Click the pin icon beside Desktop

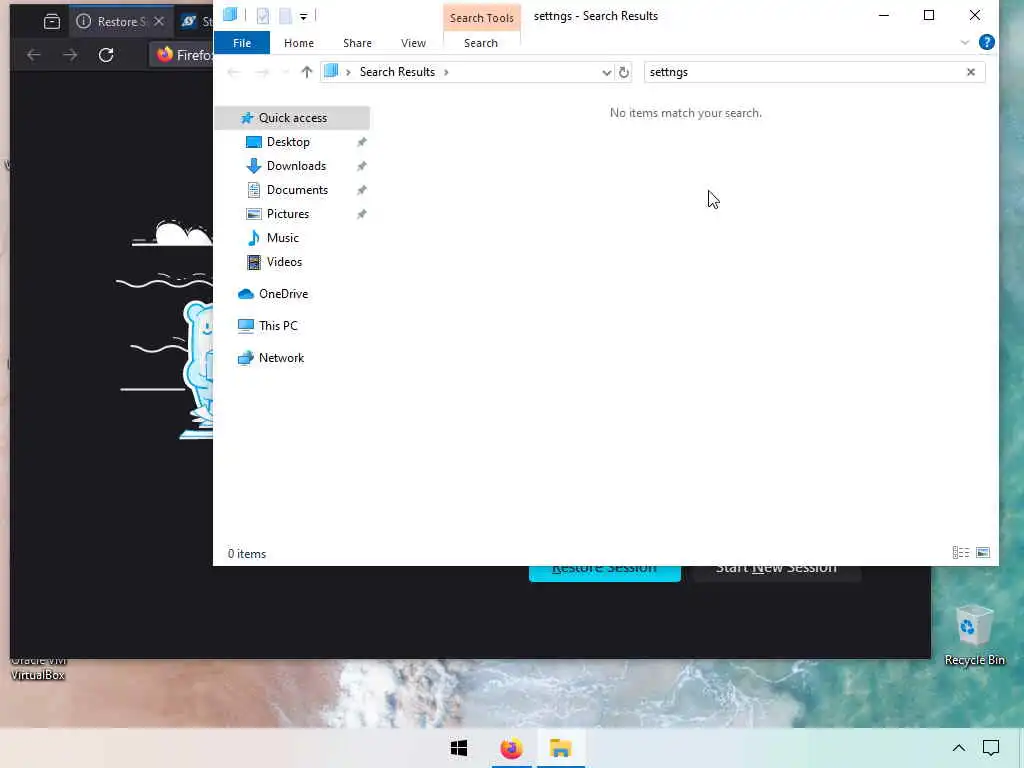(361, 142)
